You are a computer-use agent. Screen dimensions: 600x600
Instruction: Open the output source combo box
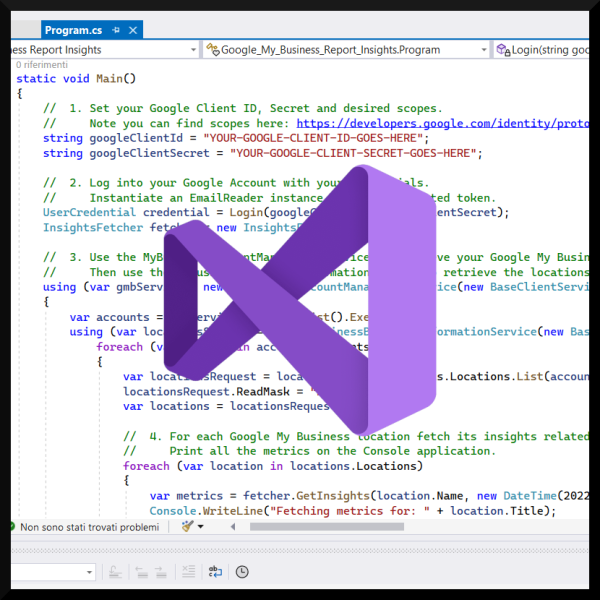tap(54, 572)
